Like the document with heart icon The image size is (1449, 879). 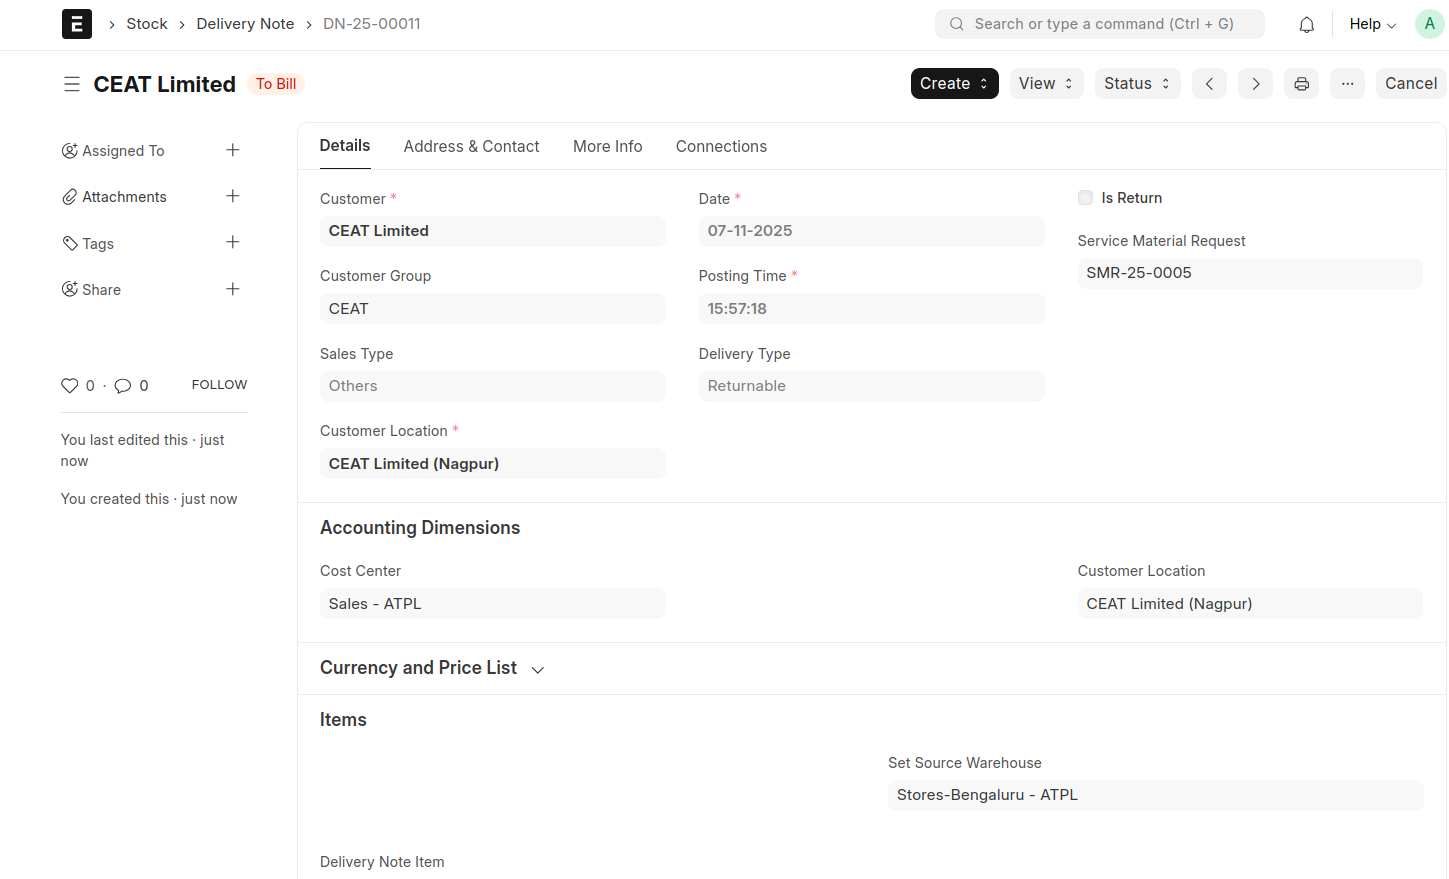[69, 386]
